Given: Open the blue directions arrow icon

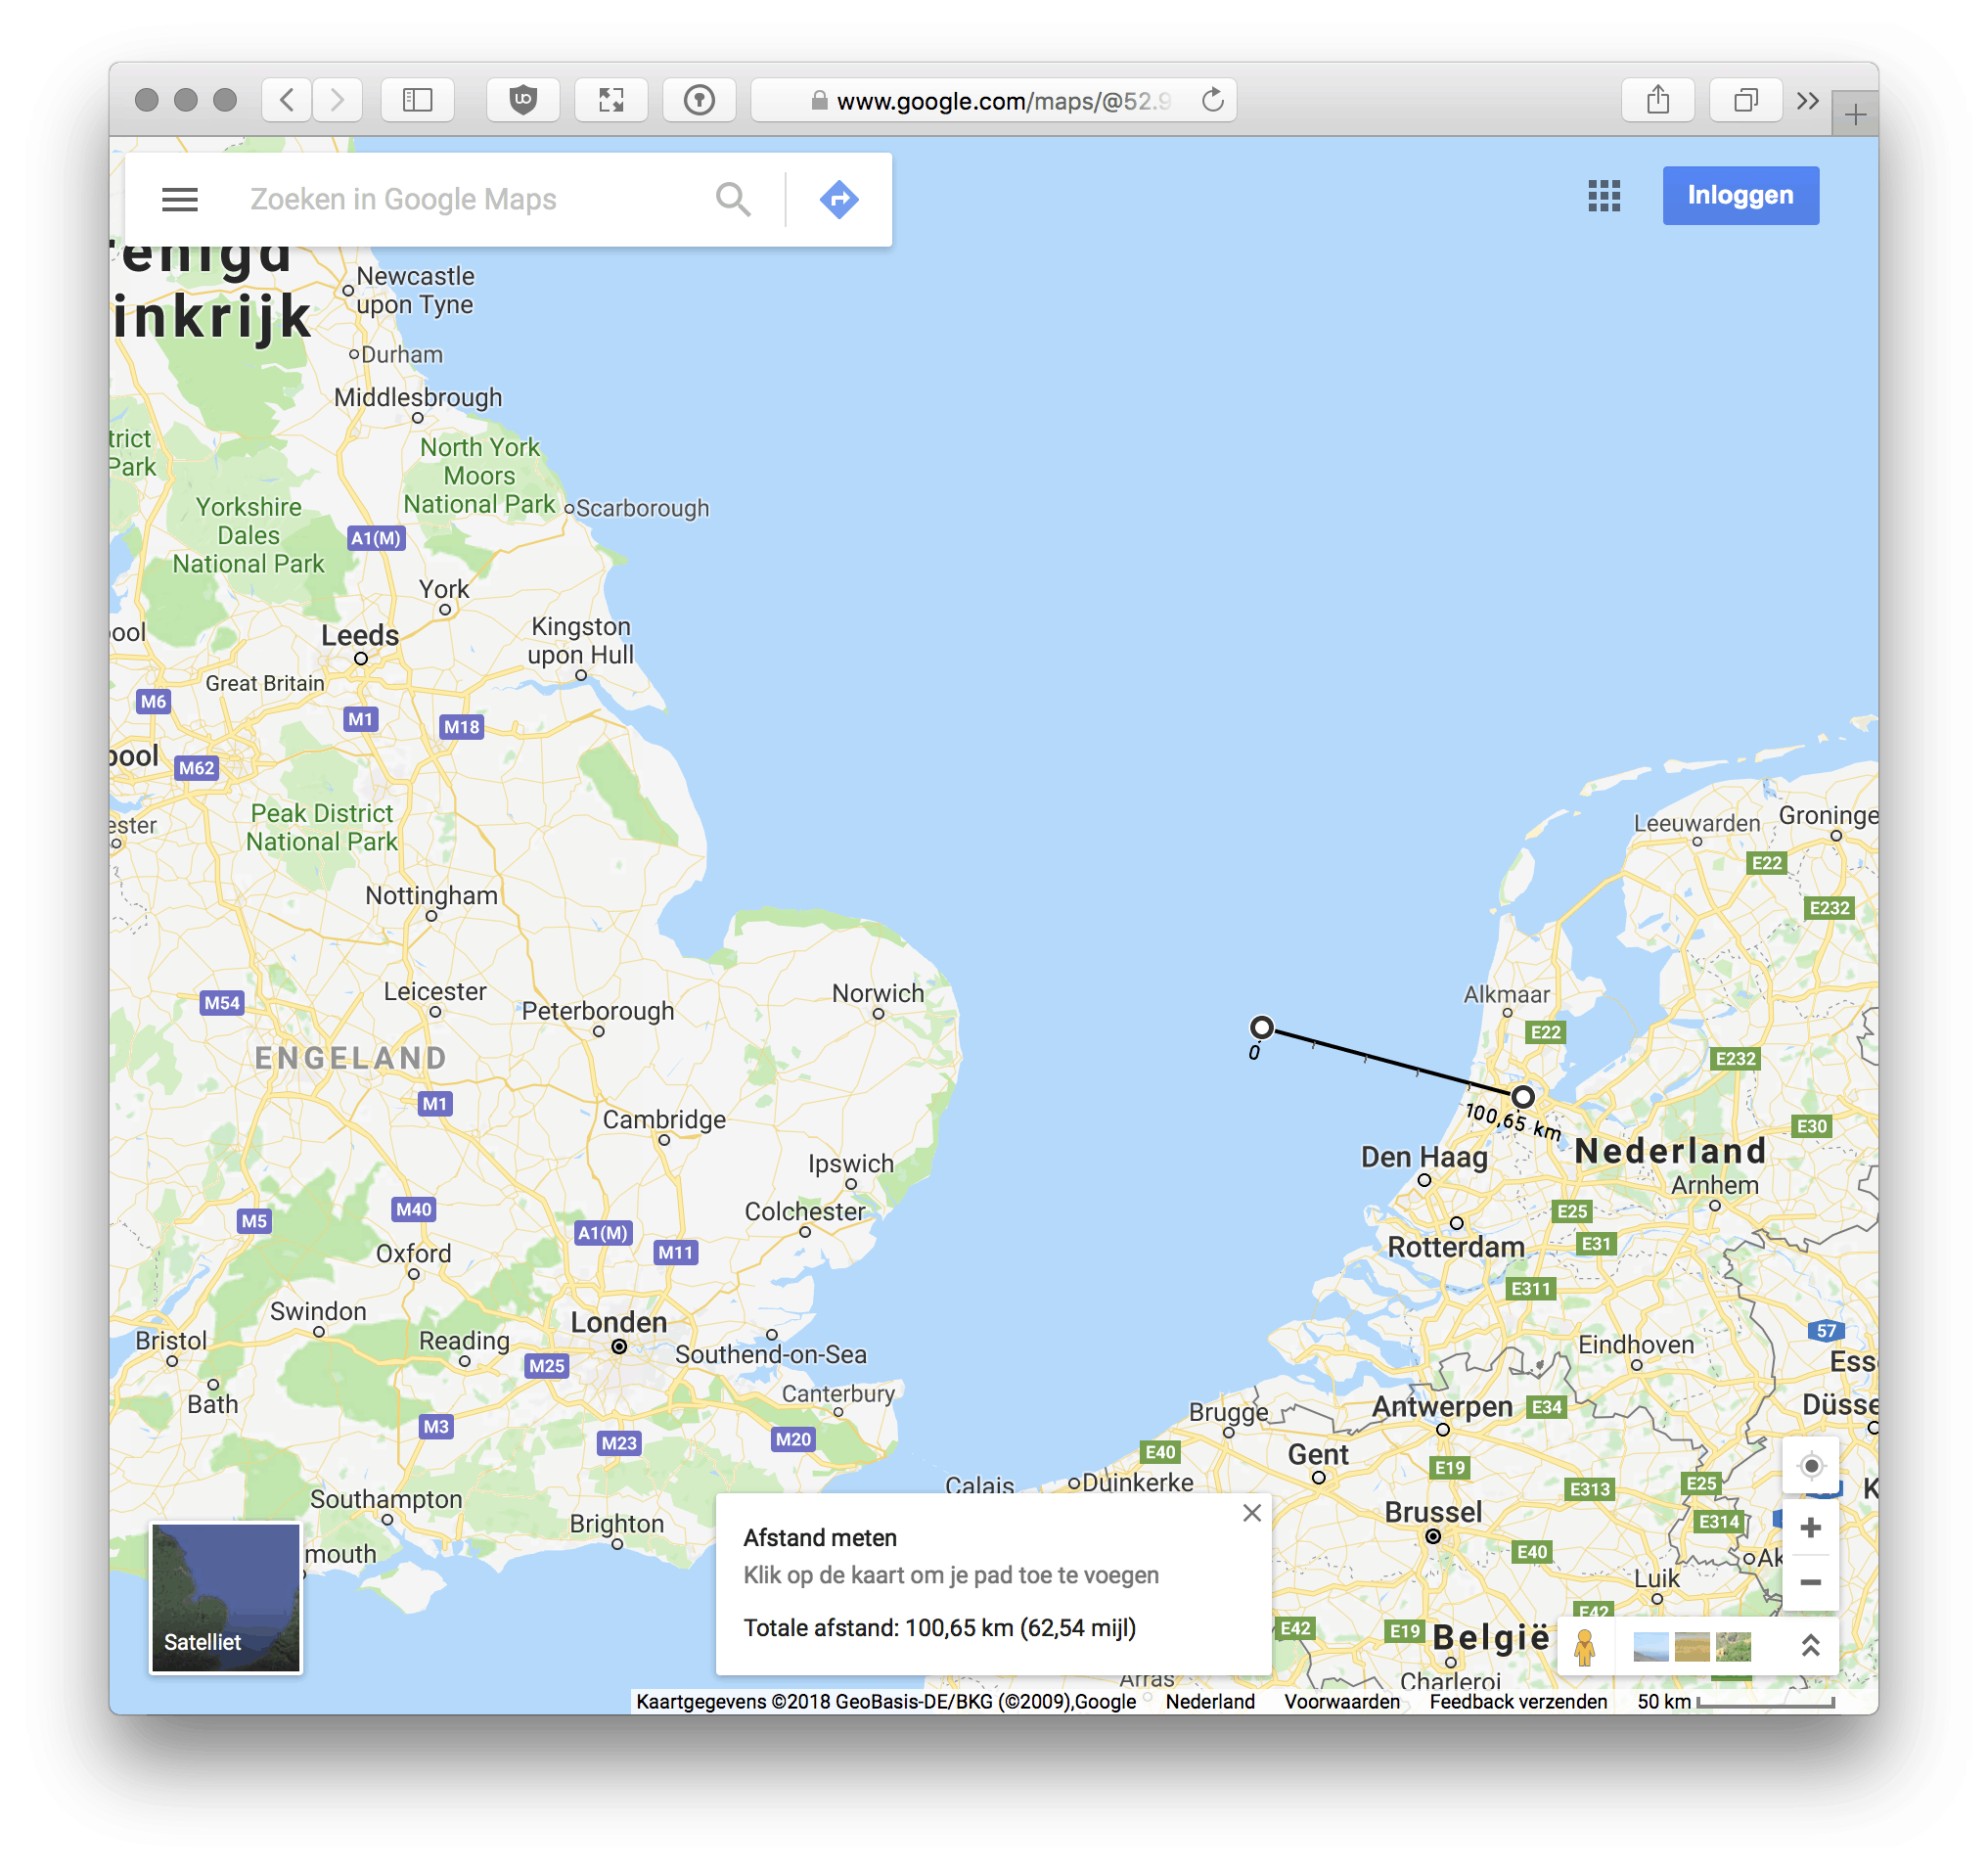Looking at the screenshot, I should click(x=838, y=199).
